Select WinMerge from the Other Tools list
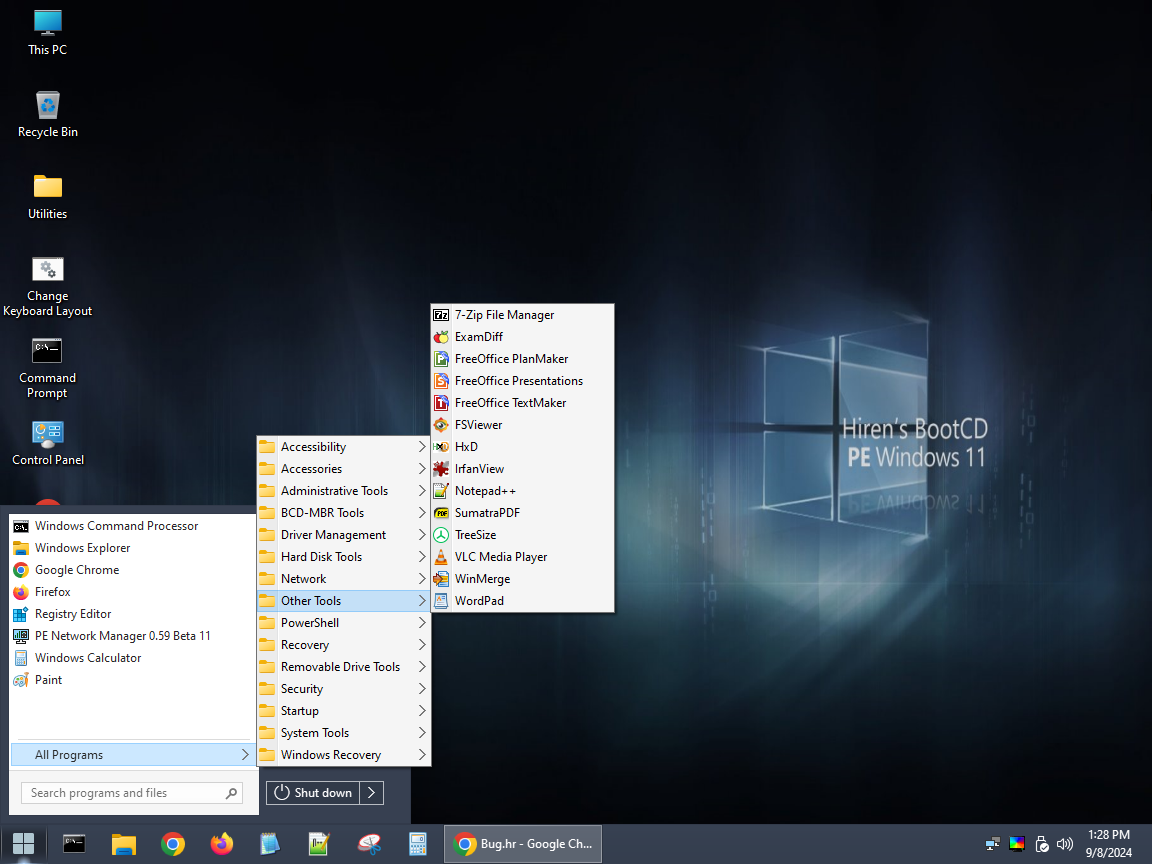 (482, 579)
